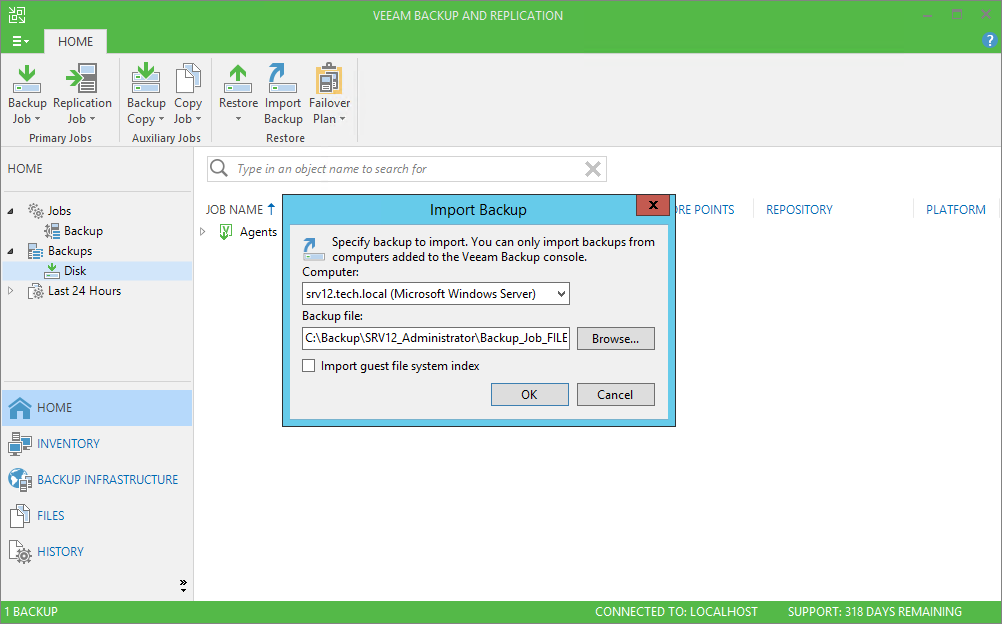Click Browse to choose backup file
Viewport: 1002px width, 624px height.
point(615,339)
